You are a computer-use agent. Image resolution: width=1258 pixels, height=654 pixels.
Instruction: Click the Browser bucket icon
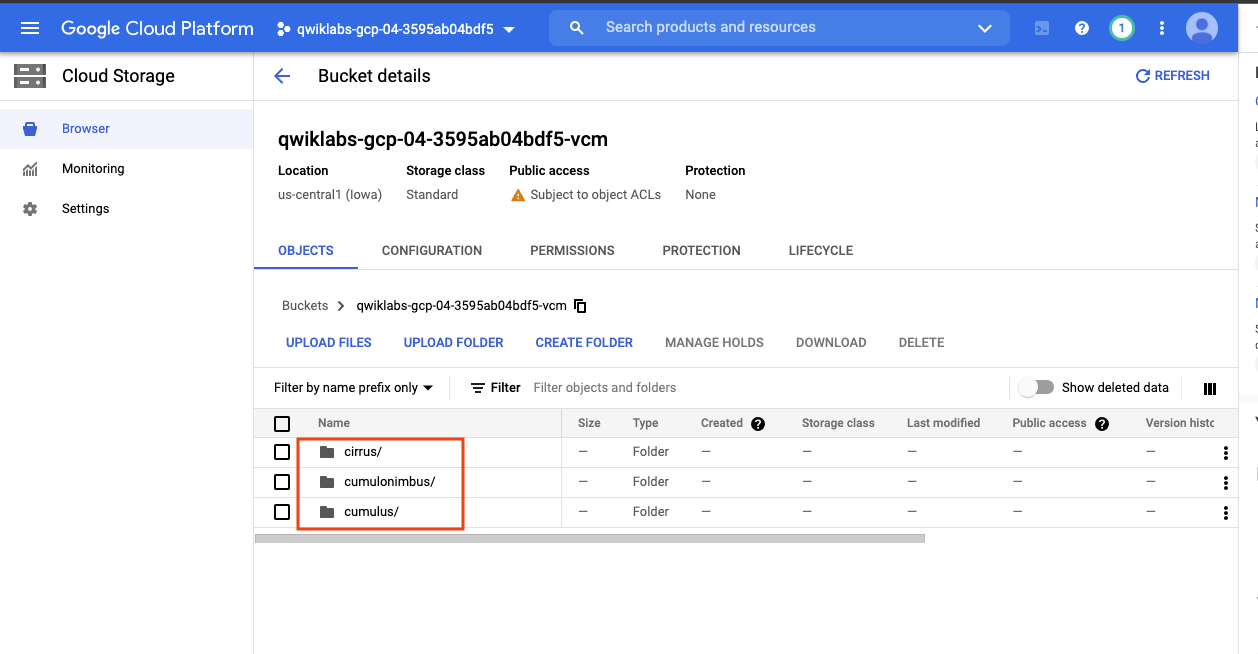(x=30, y=129)
